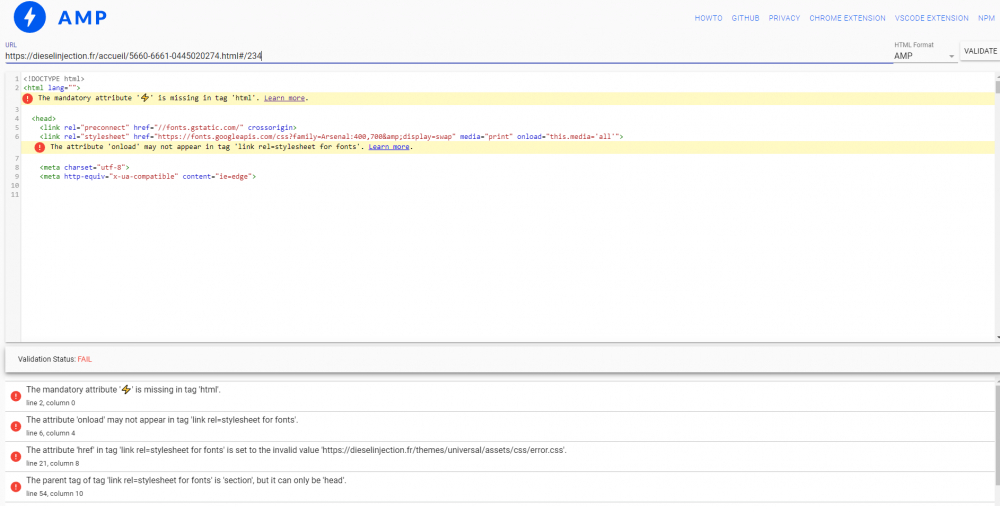Click the AMP lightning bolt logo
Image resolution: width=1000 pixels, height=506 pixels.
point(29,18)
